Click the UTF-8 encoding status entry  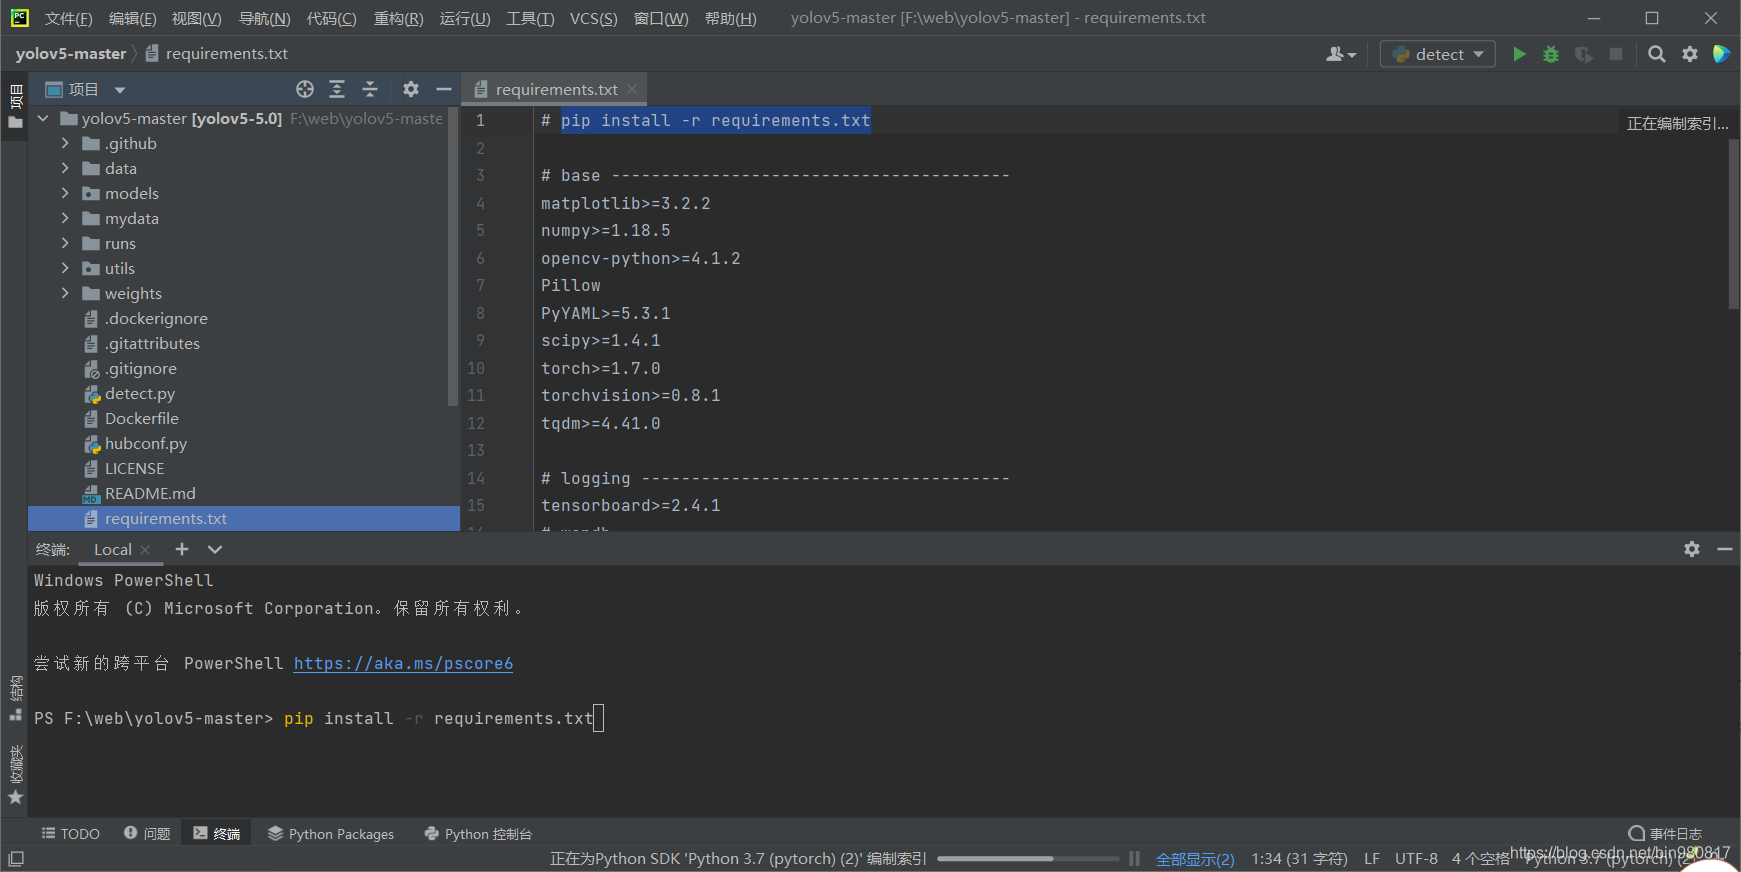click(1416, 858)
